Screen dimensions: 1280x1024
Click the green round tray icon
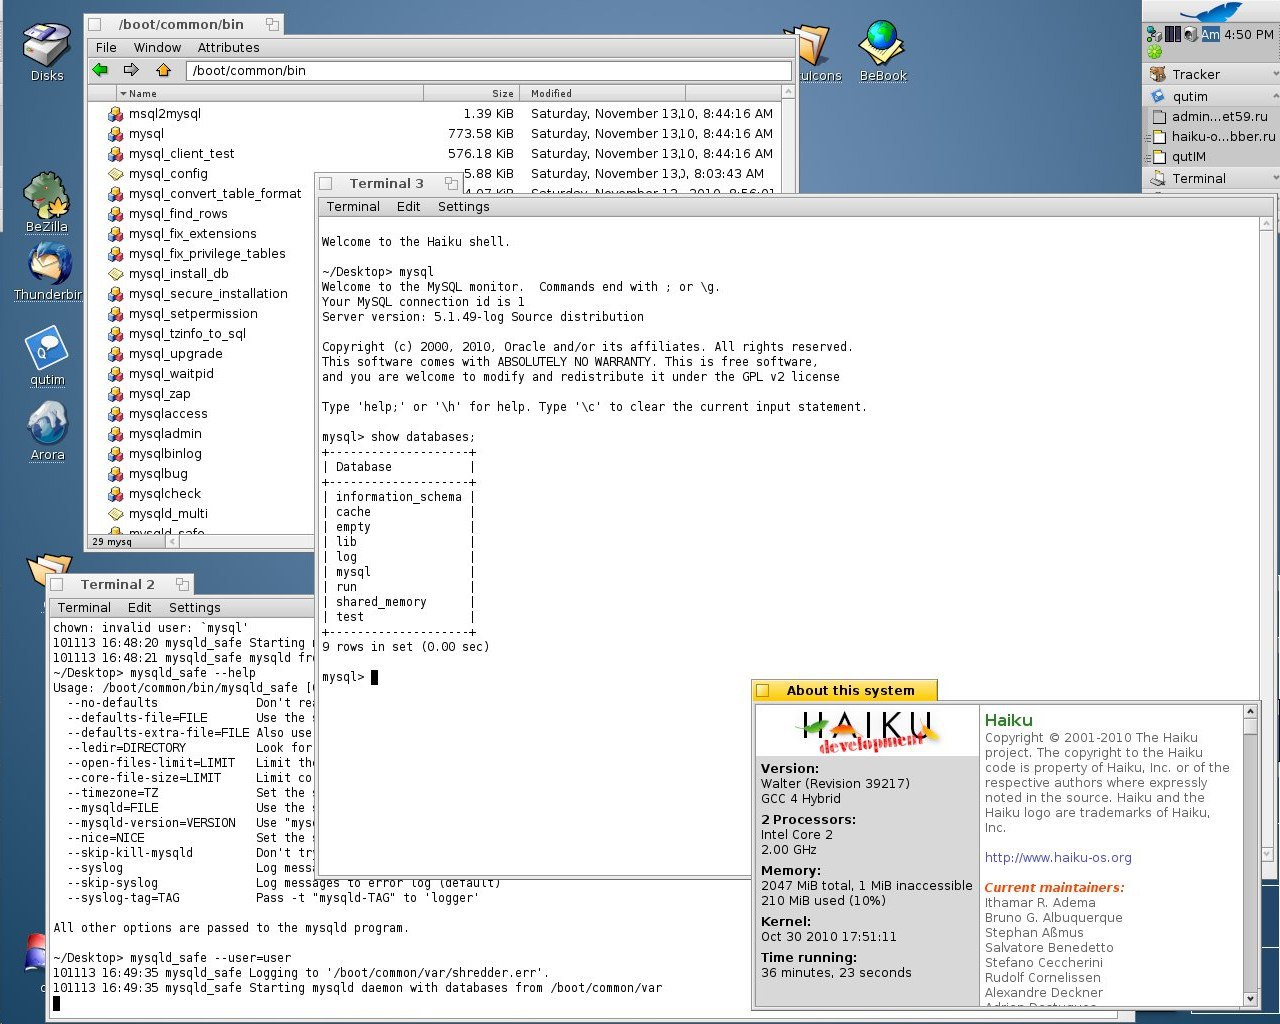1155,52
